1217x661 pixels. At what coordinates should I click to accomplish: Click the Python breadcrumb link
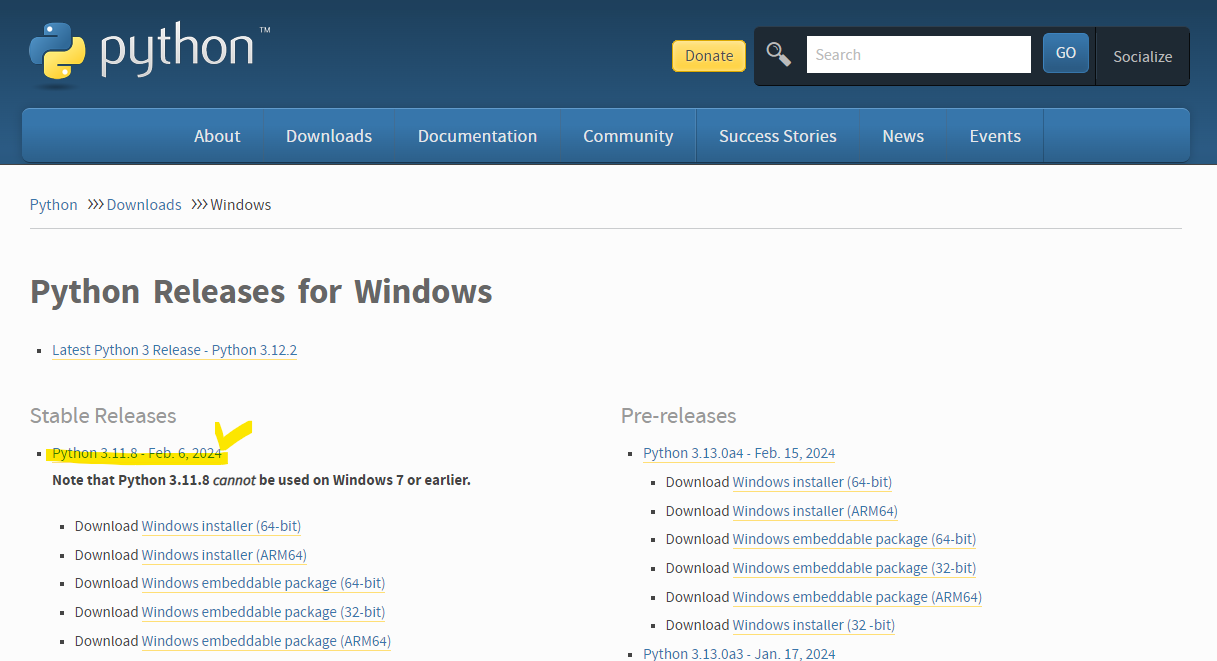54,204
